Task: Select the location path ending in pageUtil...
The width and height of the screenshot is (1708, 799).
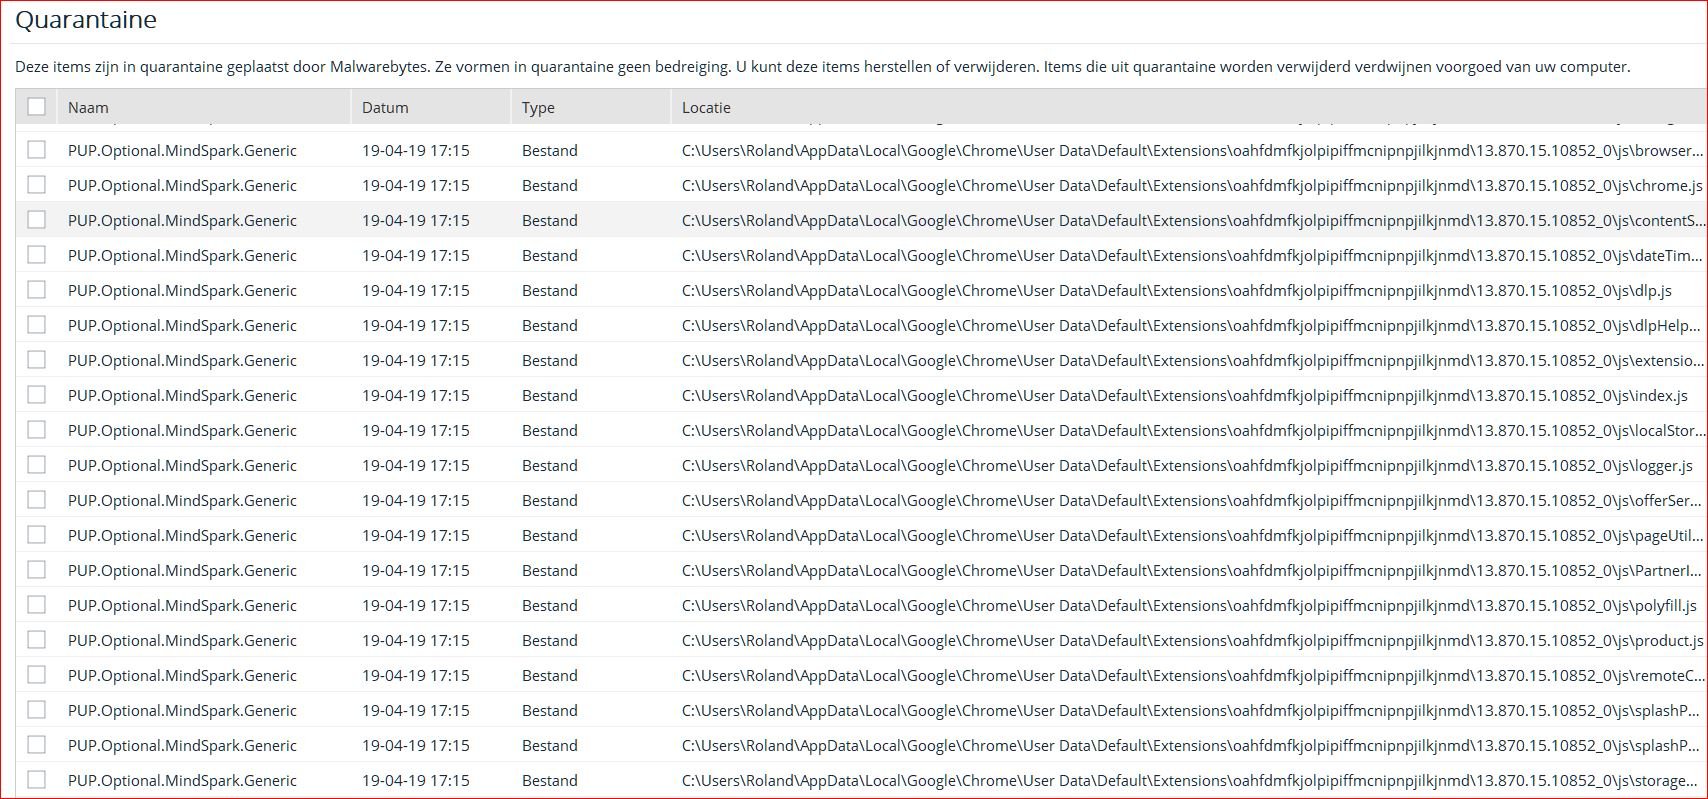Action: [1193, 535]
